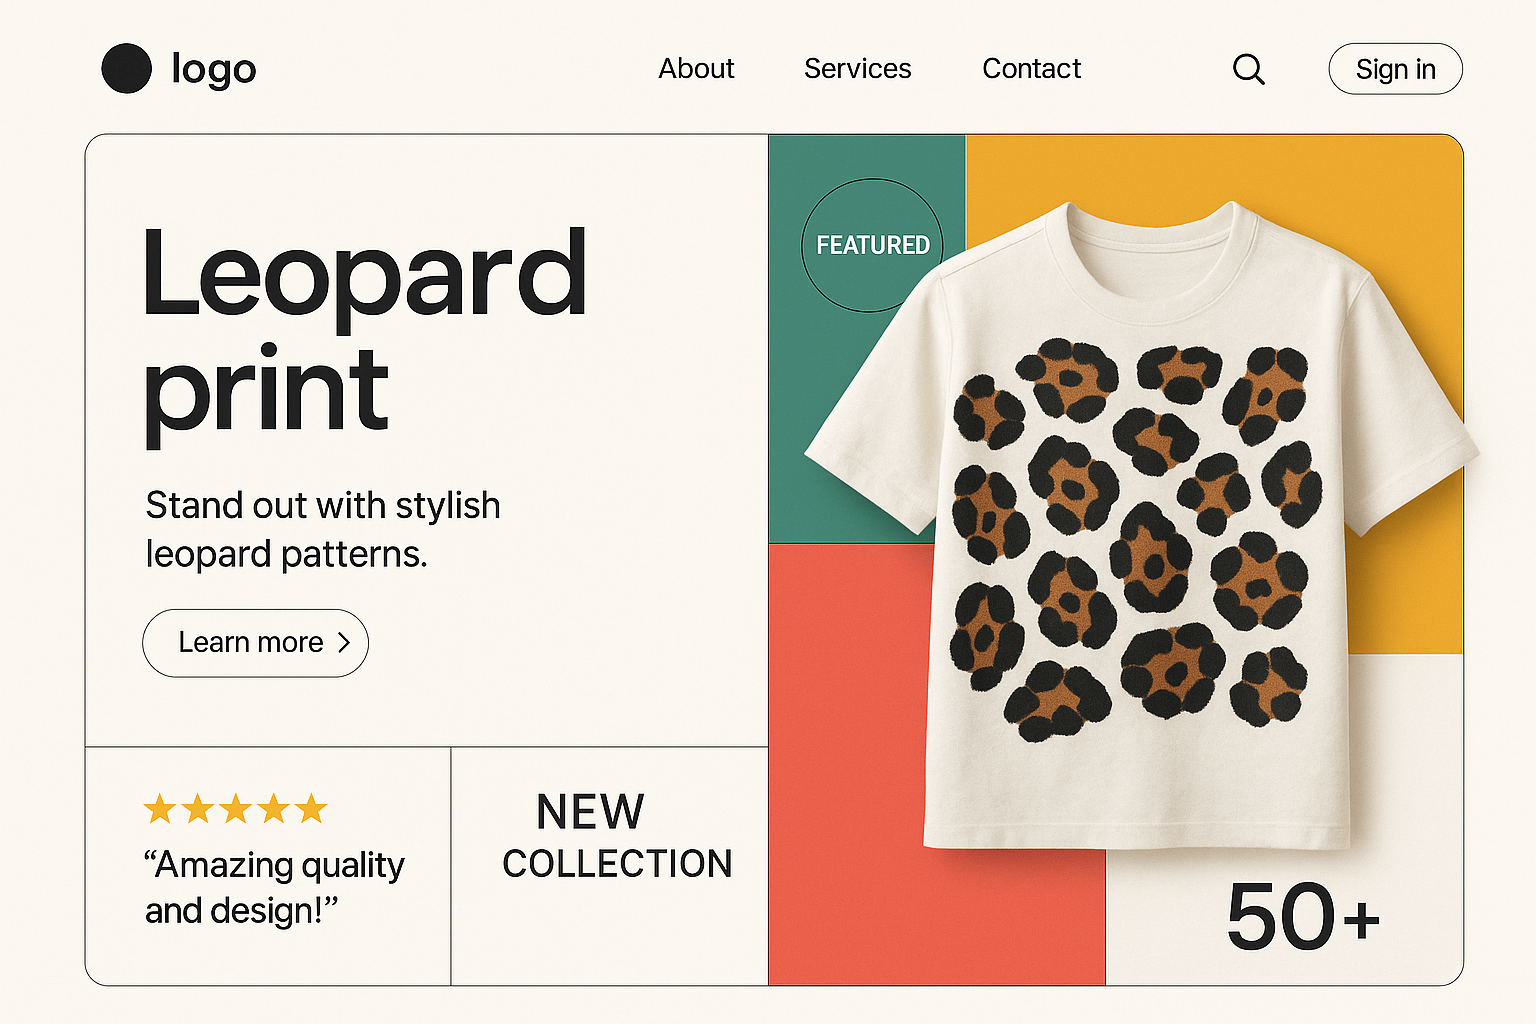Screen dimensions: 1536x1024
Task: Click the five-star rating icons
Action: (236, 808)
